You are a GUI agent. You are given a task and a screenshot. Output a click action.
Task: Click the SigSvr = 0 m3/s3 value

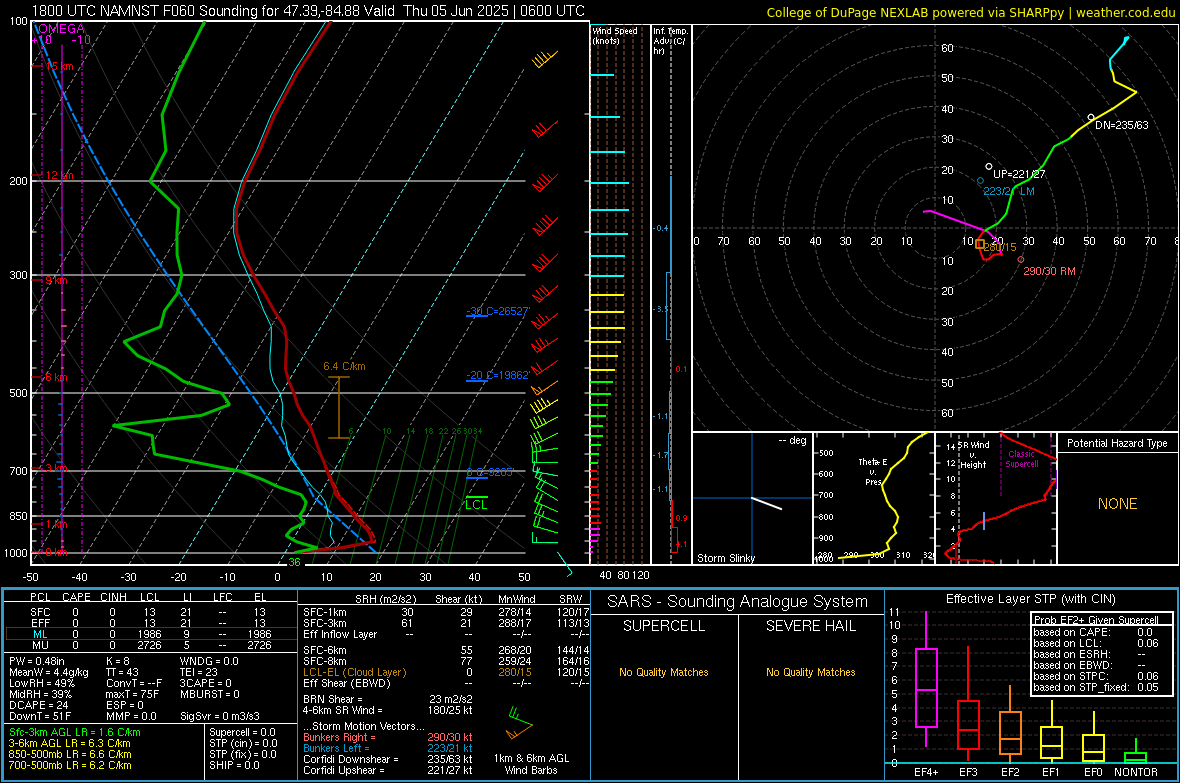coord(220,716)
